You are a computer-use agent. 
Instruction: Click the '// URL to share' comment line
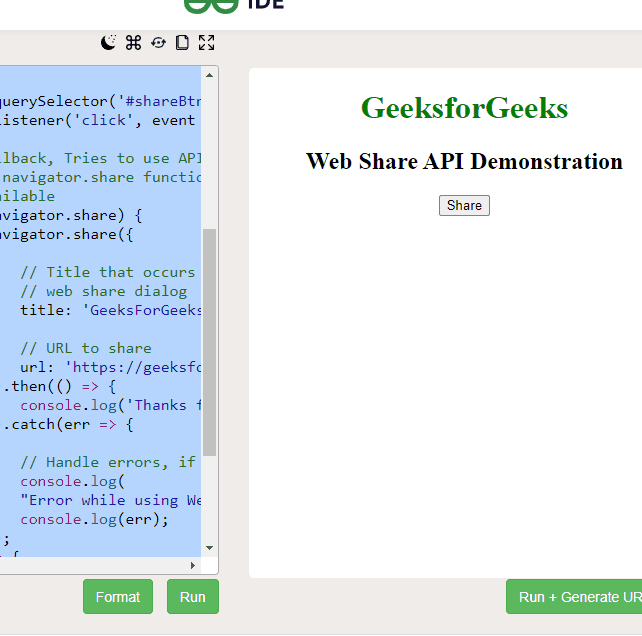tap(86, 348)
